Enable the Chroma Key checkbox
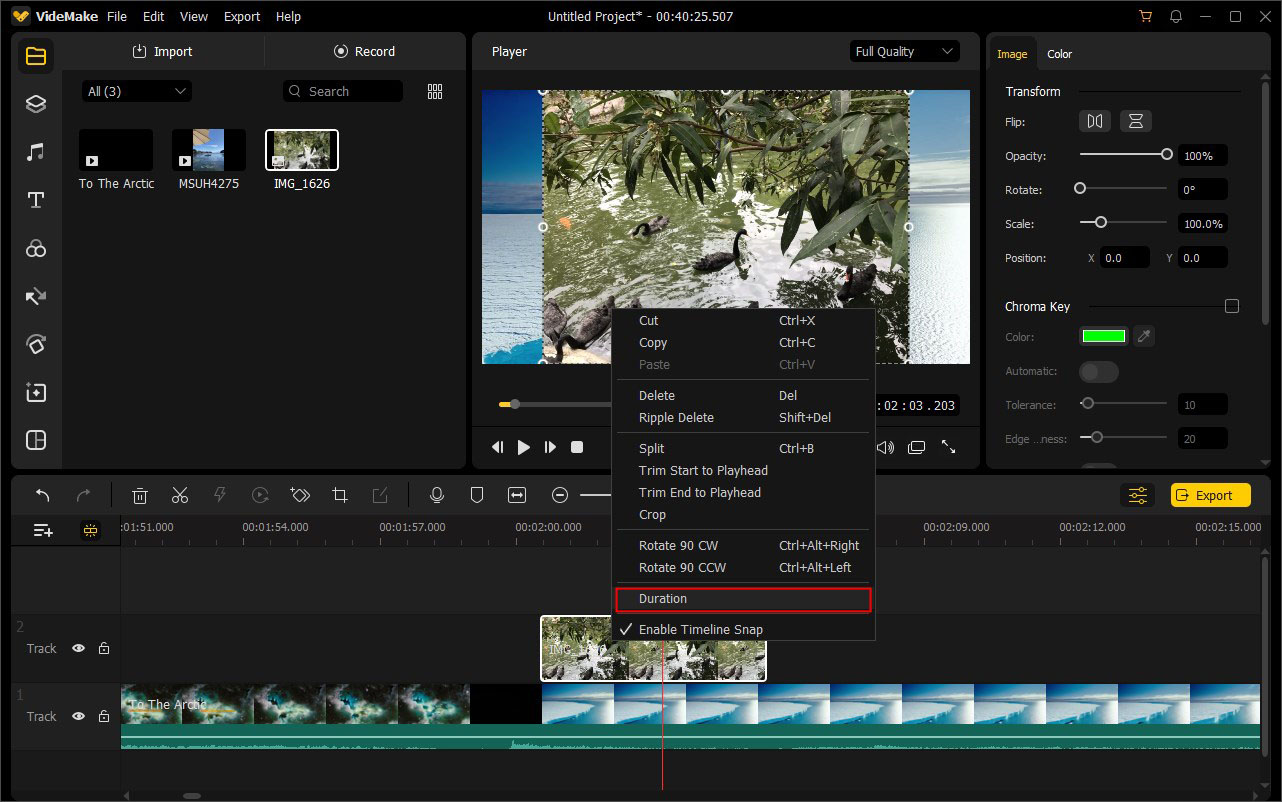The image size is (1282, 802). pos(1231,305)
